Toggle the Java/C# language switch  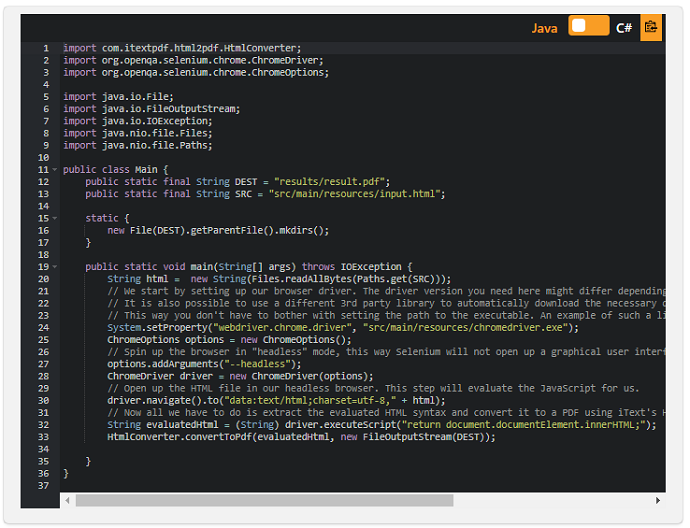(588, 27)
